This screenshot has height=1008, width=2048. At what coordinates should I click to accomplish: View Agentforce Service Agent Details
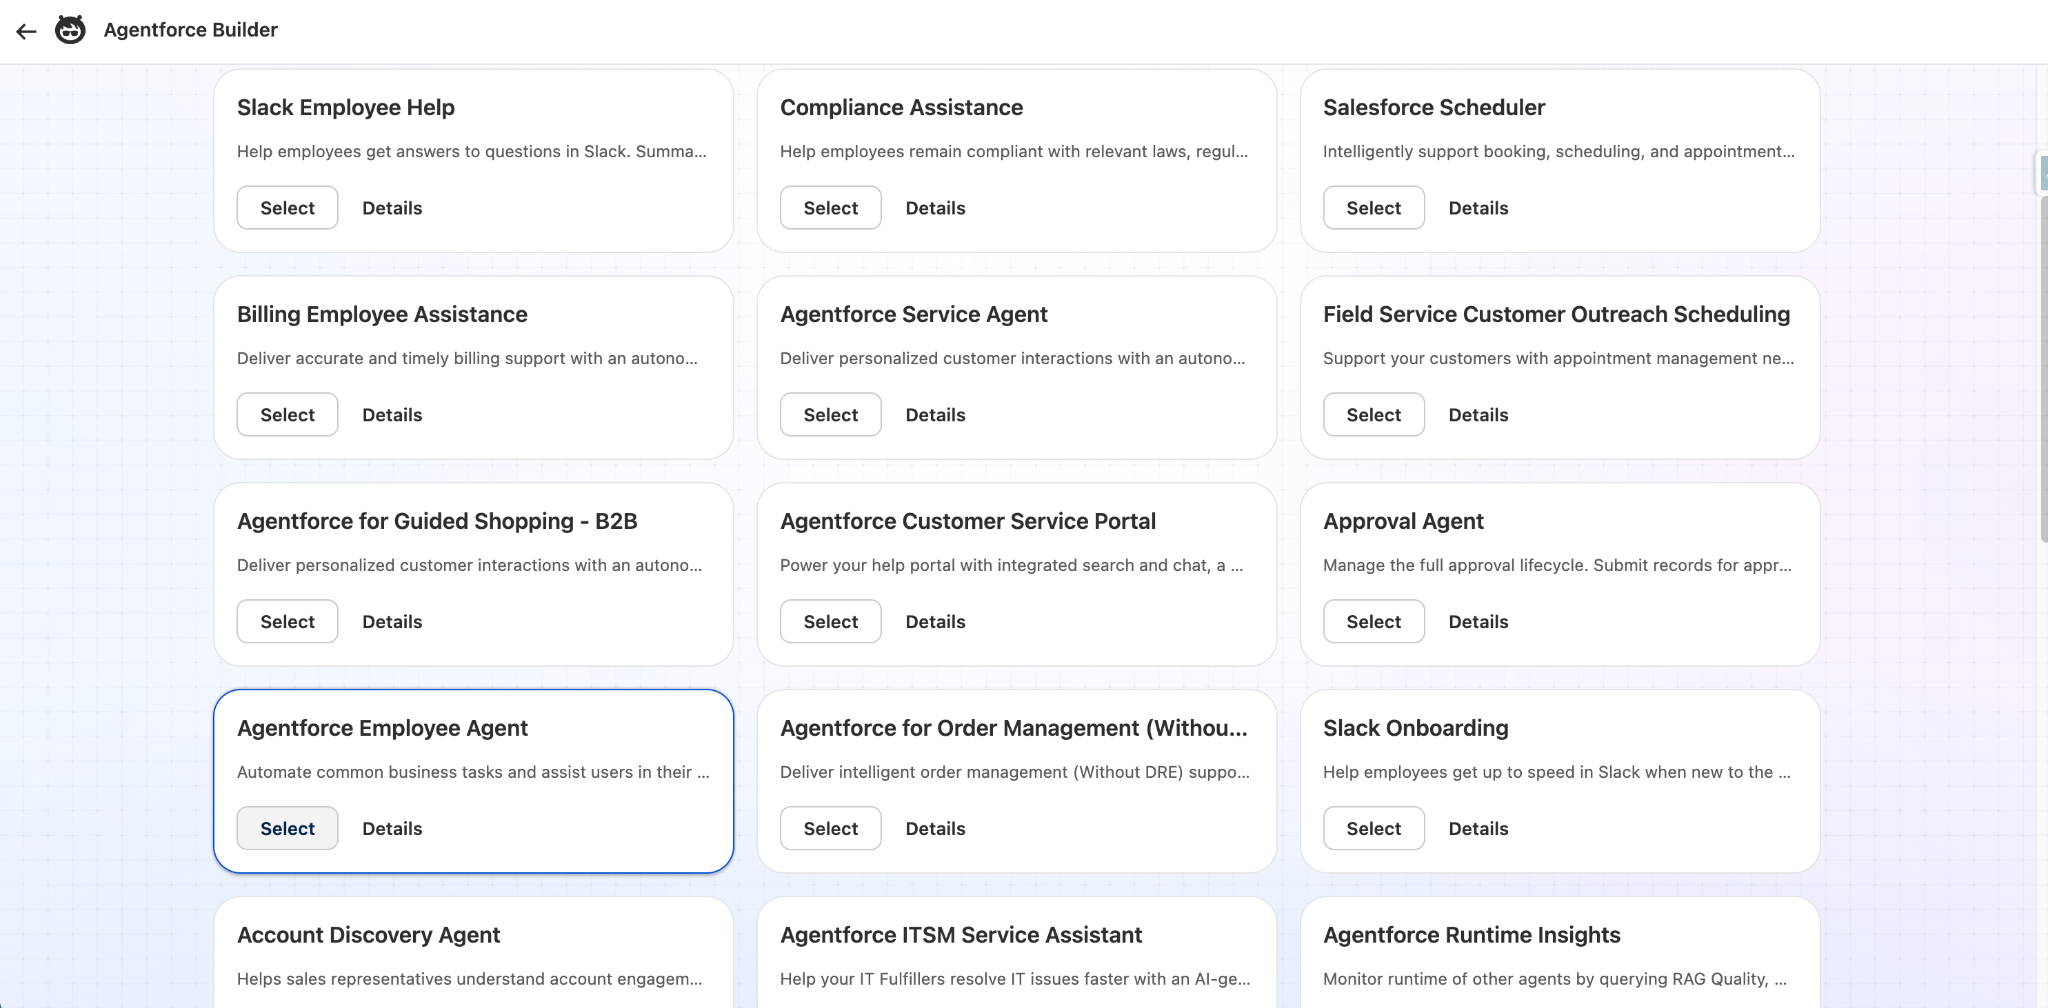coord(935,415)
